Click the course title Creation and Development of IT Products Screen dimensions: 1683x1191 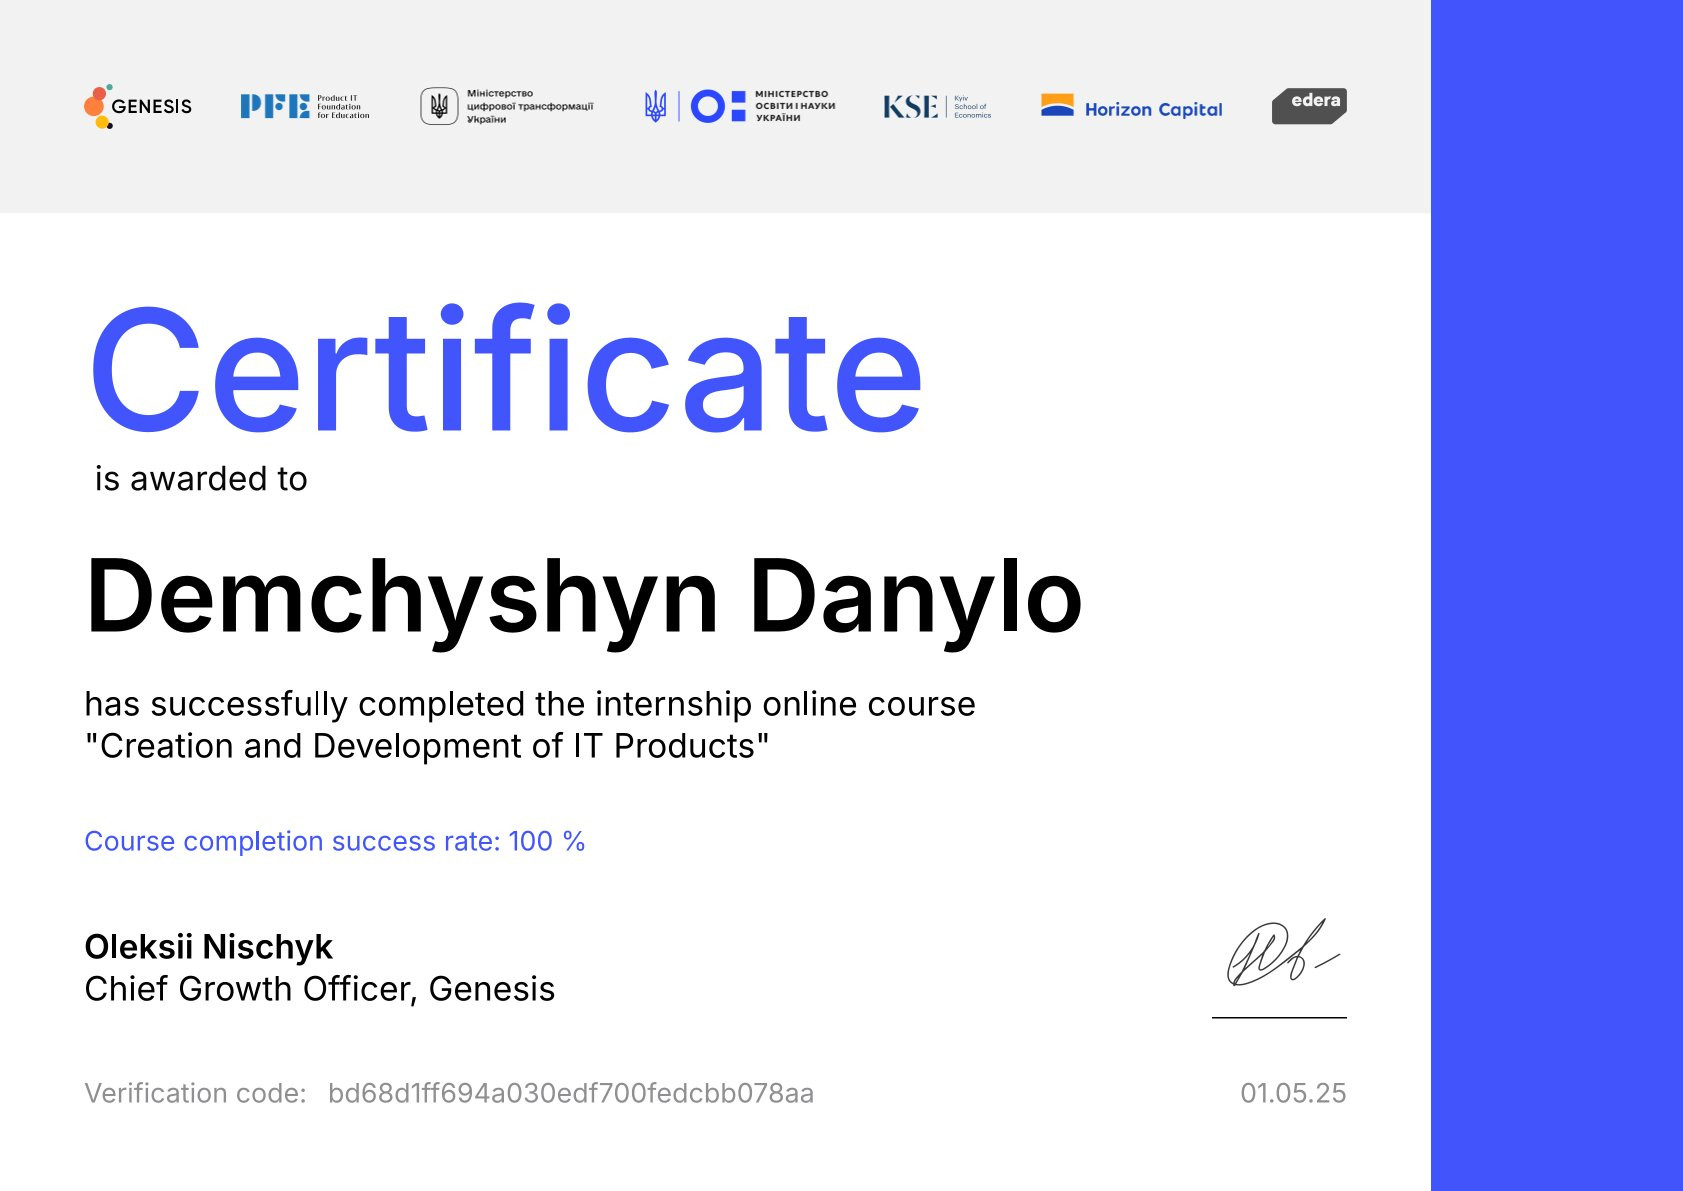(427, 746)
